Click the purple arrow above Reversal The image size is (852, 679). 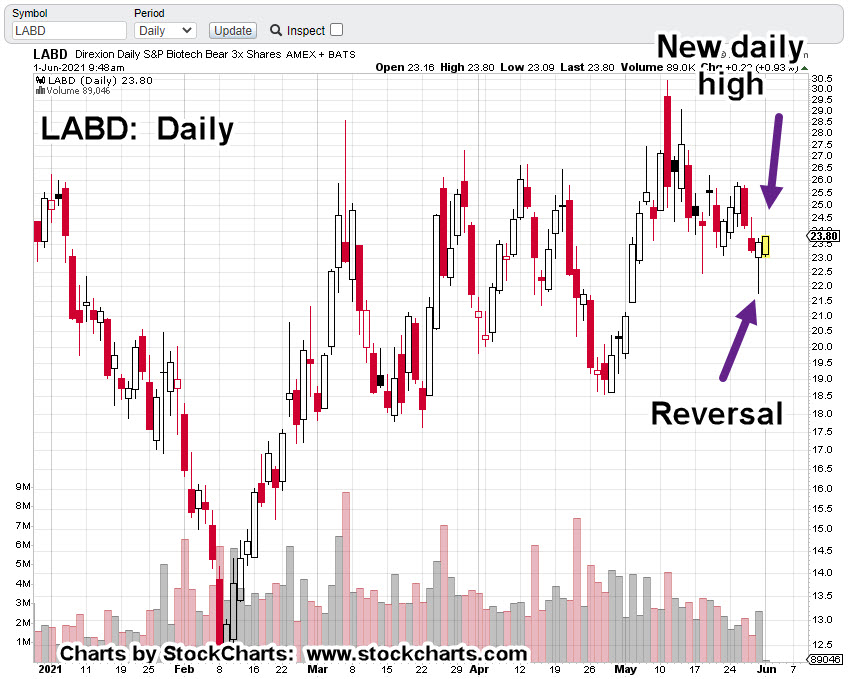738,340
